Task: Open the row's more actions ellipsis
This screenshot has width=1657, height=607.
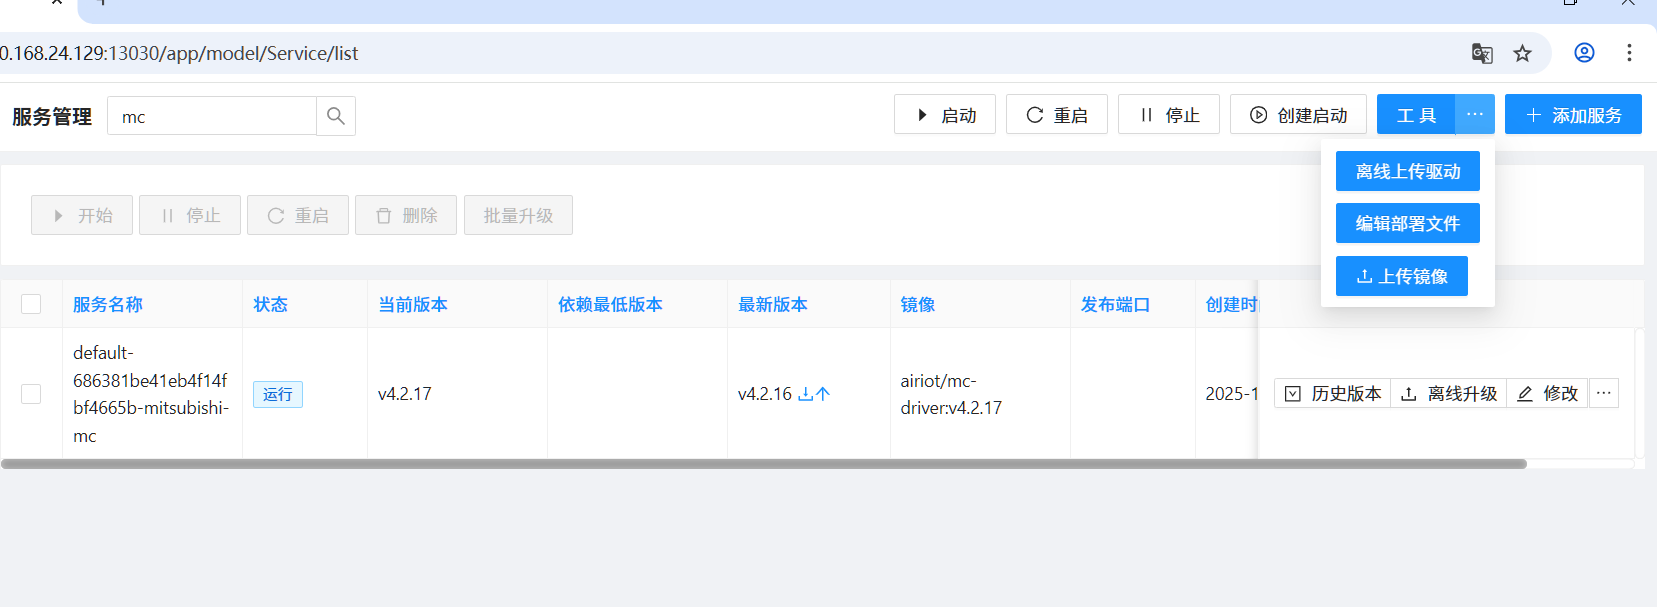Action: point(1603,393)
